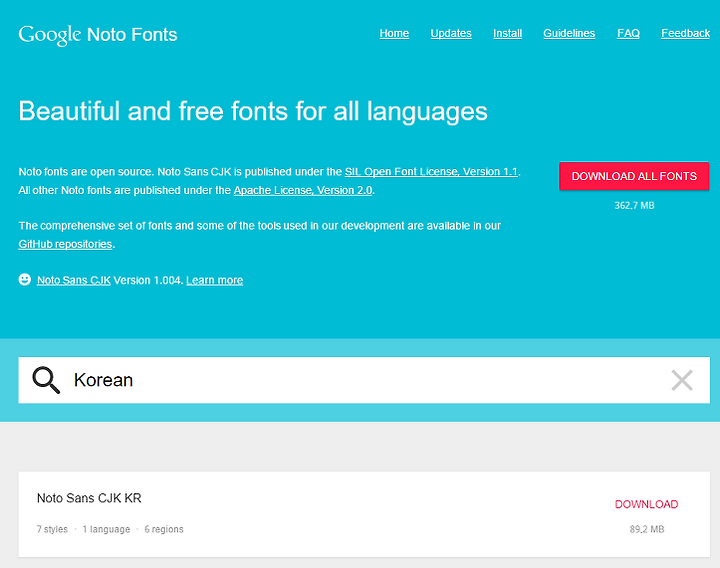Screen dimensions: 720x568
Task: Click the Beautiful and free fonts heading
Action: coord(253,112)
